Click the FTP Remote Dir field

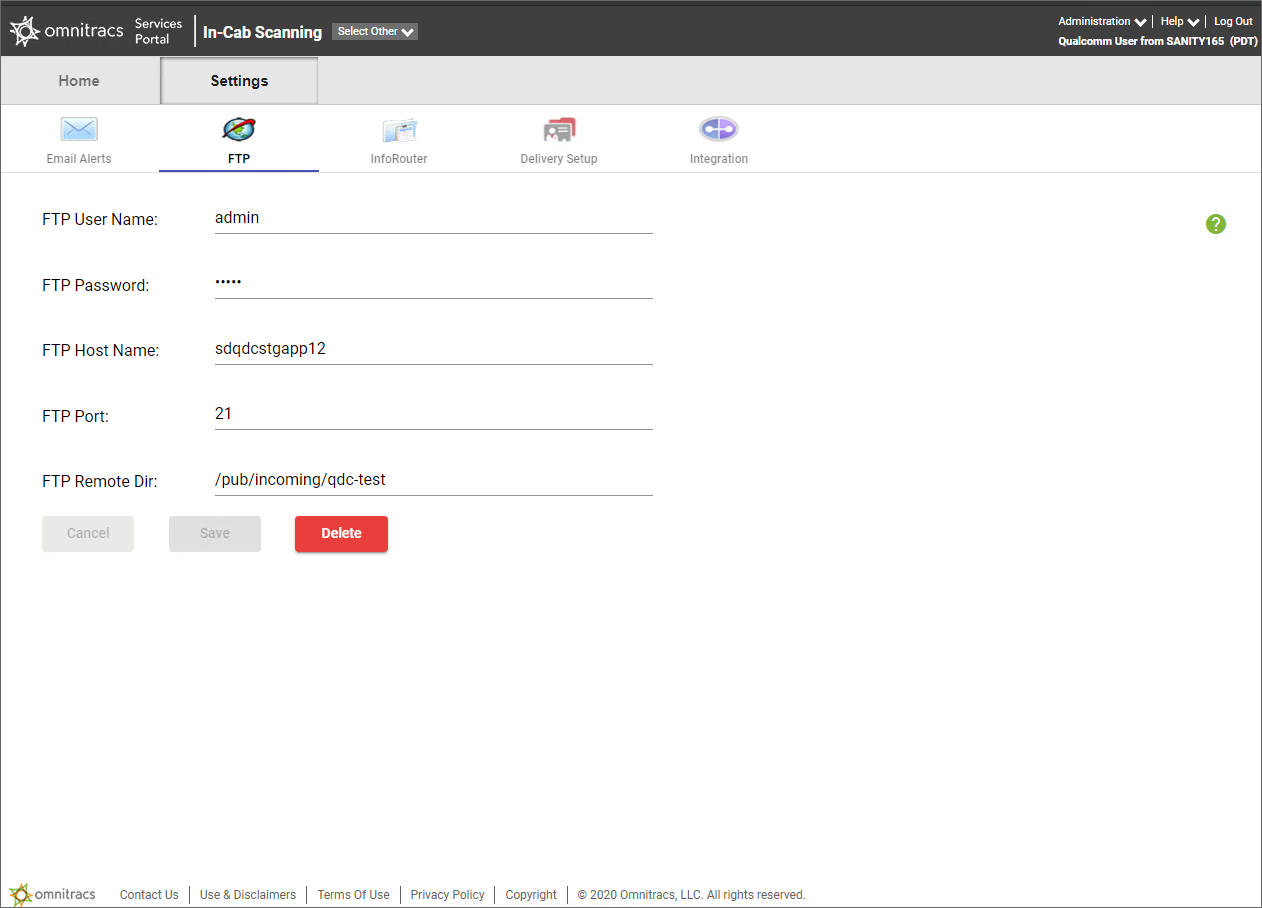coord(433,480)
